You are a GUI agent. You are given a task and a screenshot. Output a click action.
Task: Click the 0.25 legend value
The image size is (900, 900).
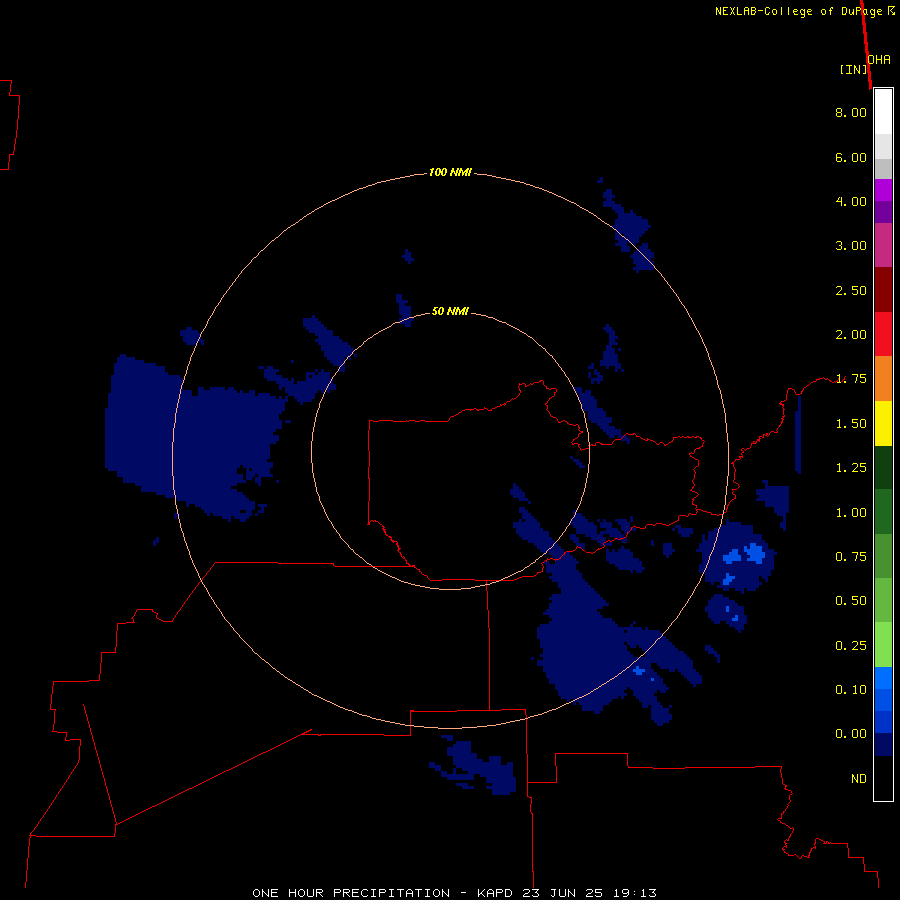point(851,646)
